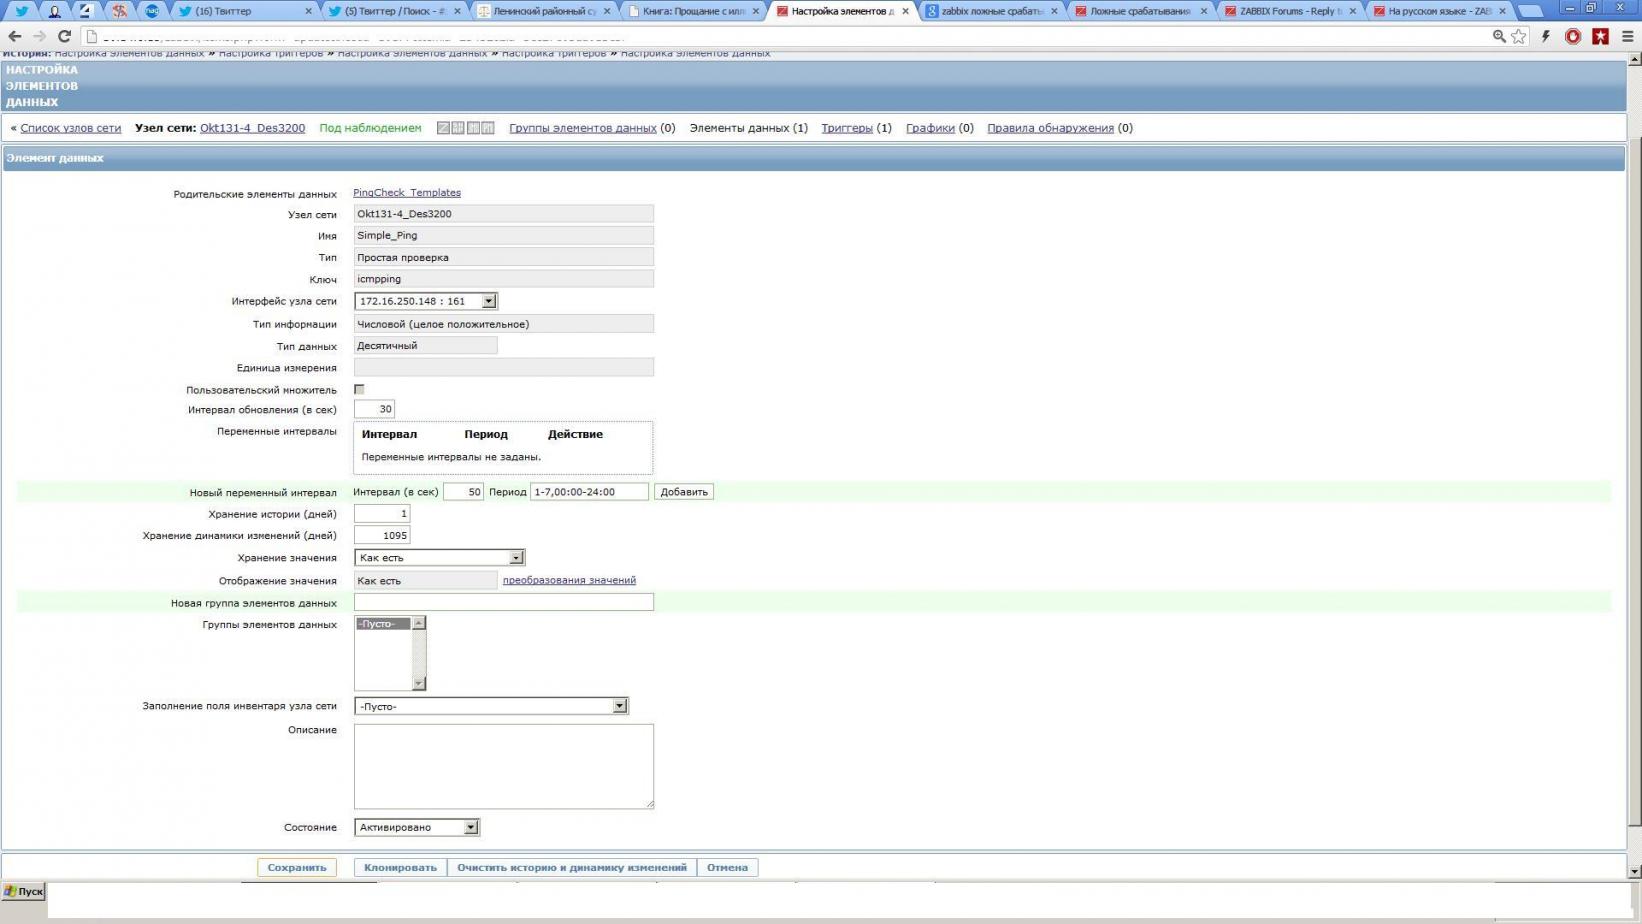Expand the Хранение значения dropdown
The height and width of the screenshot is (924, 1642).
click(439, 558)
